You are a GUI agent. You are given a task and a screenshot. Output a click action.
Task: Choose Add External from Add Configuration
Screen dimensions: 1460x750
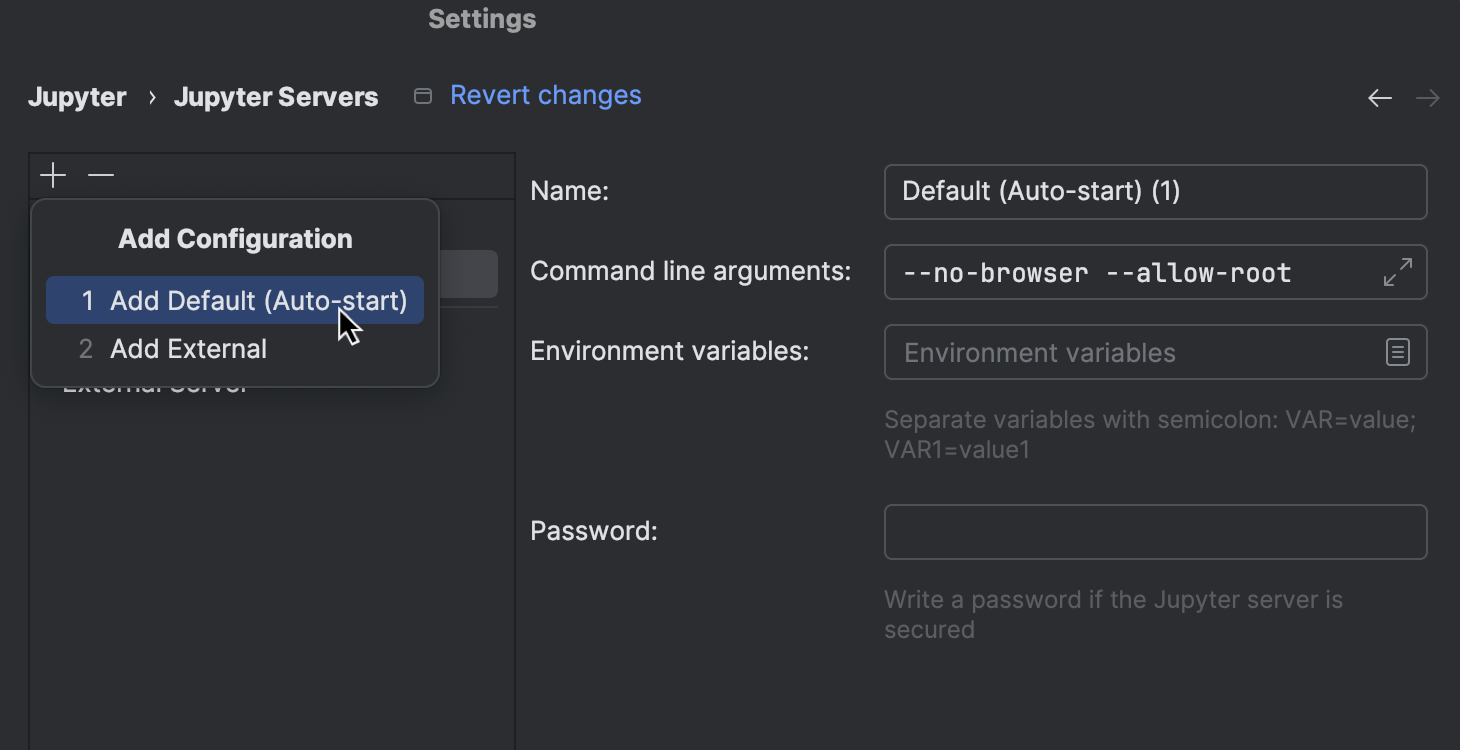[x=188, y=348]
